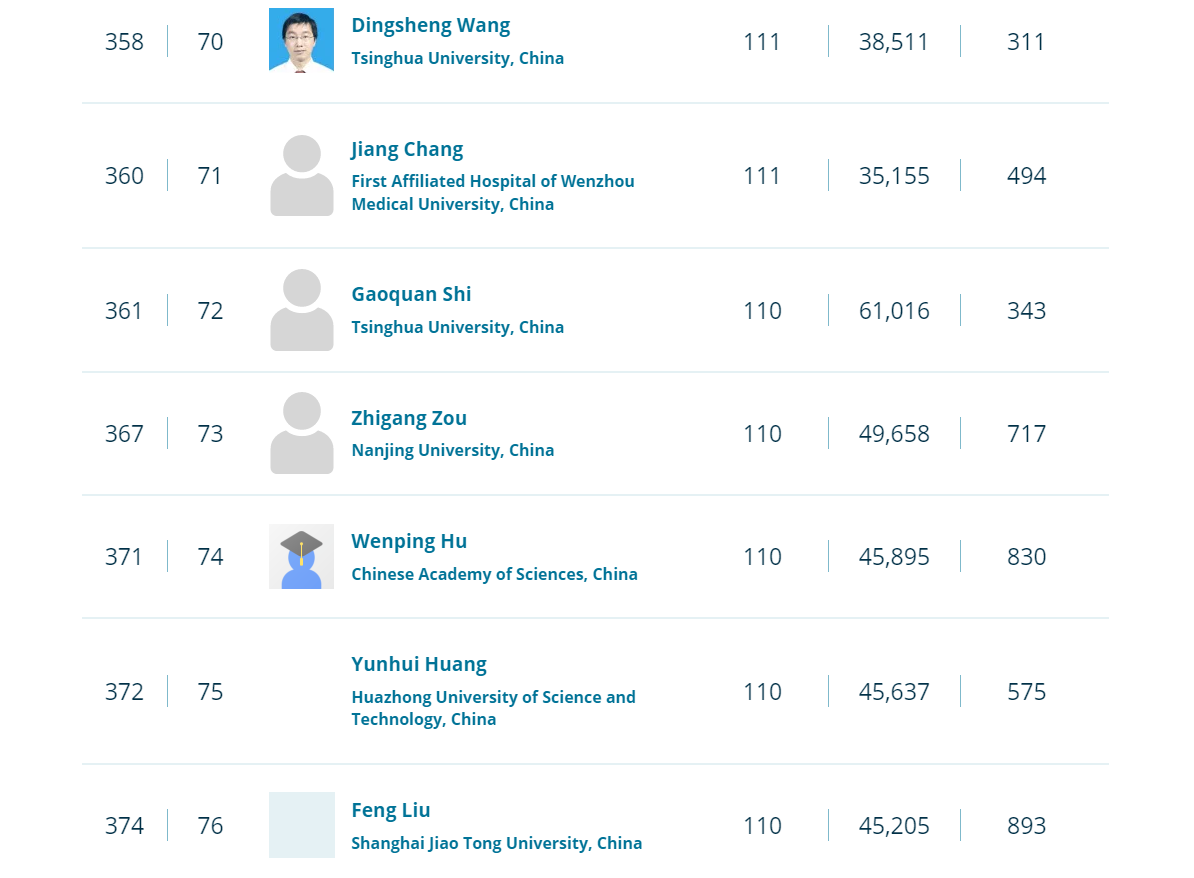Open Dingsheng Wang profile link
This screenshot has width=1194, height=878.
(x=430, y=25)
